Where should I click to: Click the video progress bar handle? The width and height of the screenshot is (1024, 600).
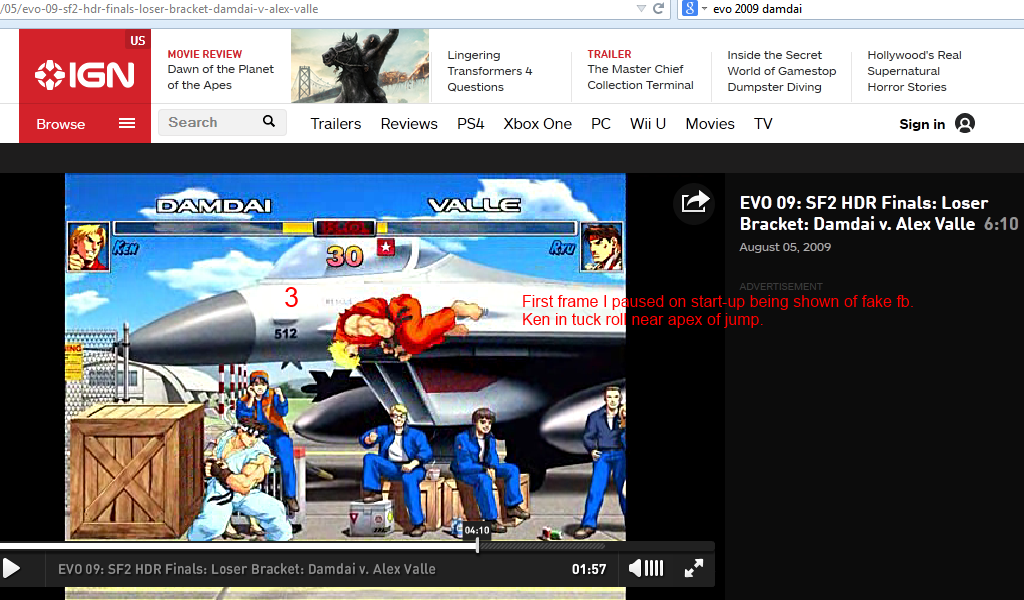[x=477, y=546]
